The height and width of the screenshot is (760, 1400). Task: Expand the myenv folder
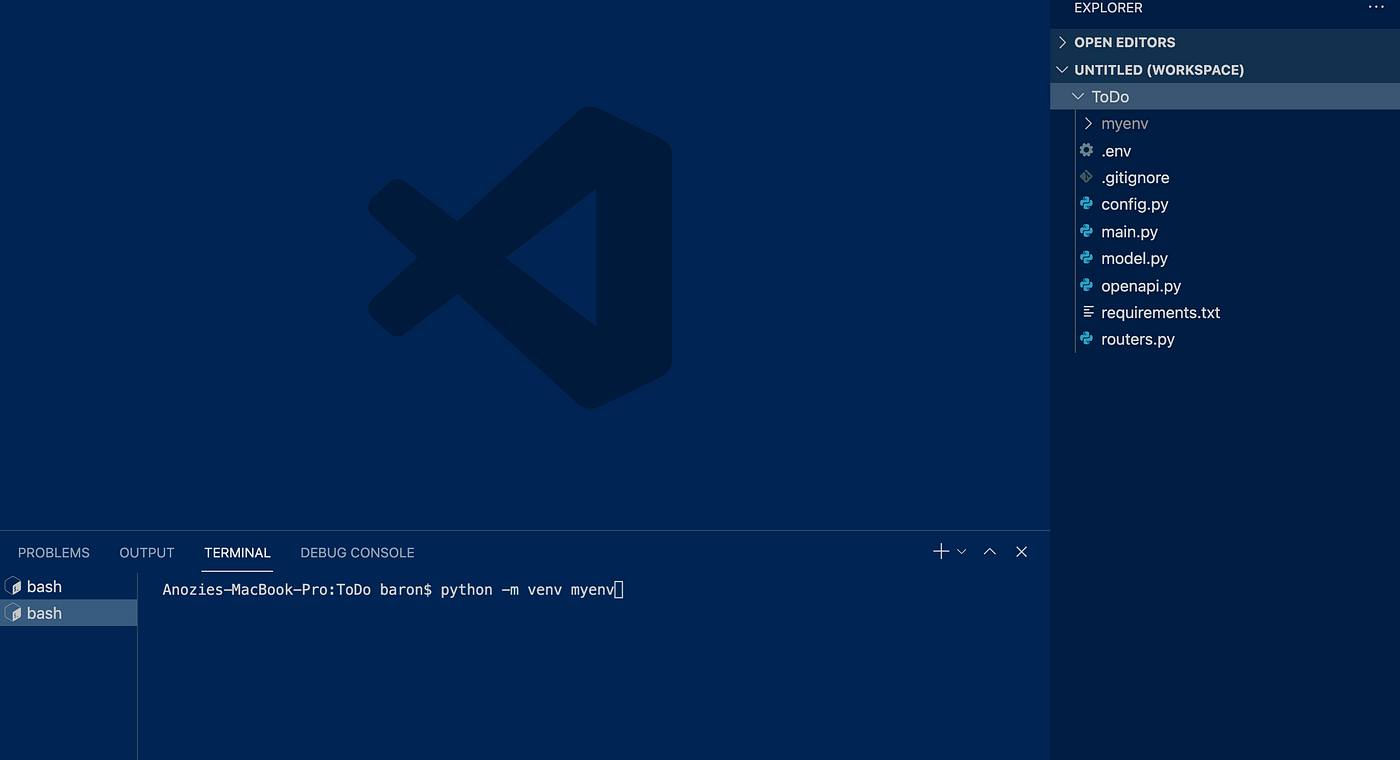(1088, 124)
